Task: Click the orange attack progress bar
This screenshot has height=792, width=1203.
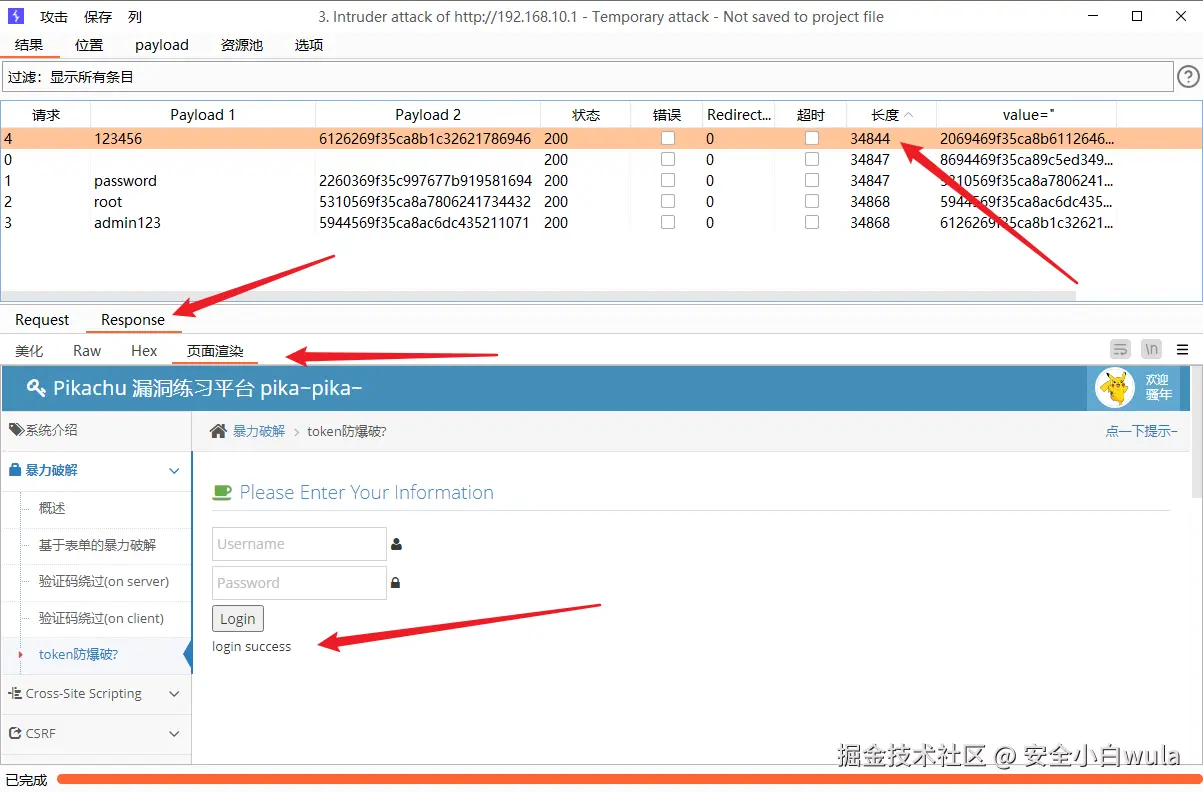Action: coord(628,779)
